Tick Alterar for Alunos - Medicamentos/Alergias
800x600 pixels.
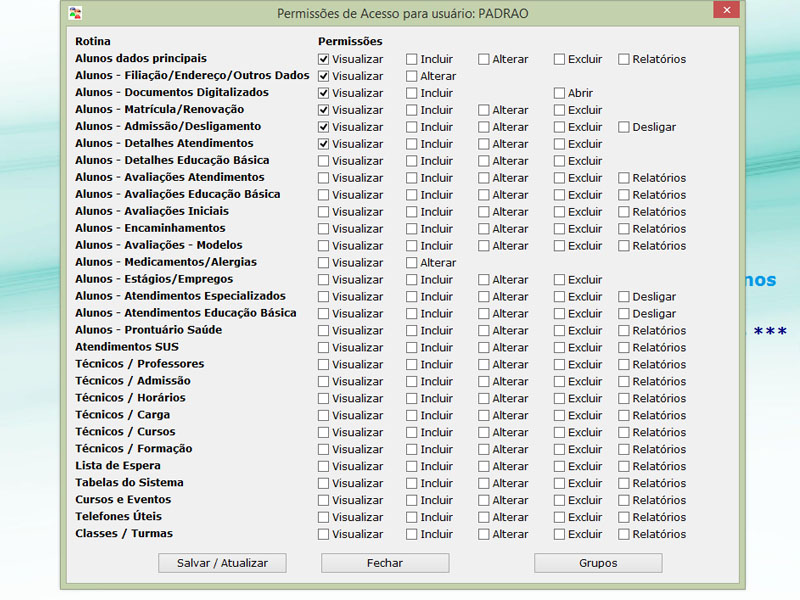click(412, 263)
